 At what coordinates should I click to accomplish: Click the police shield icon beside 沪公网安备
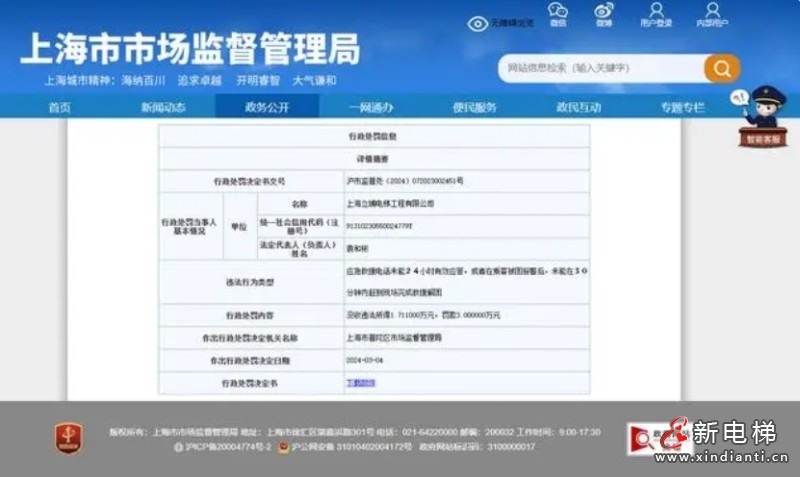(283, 447)
